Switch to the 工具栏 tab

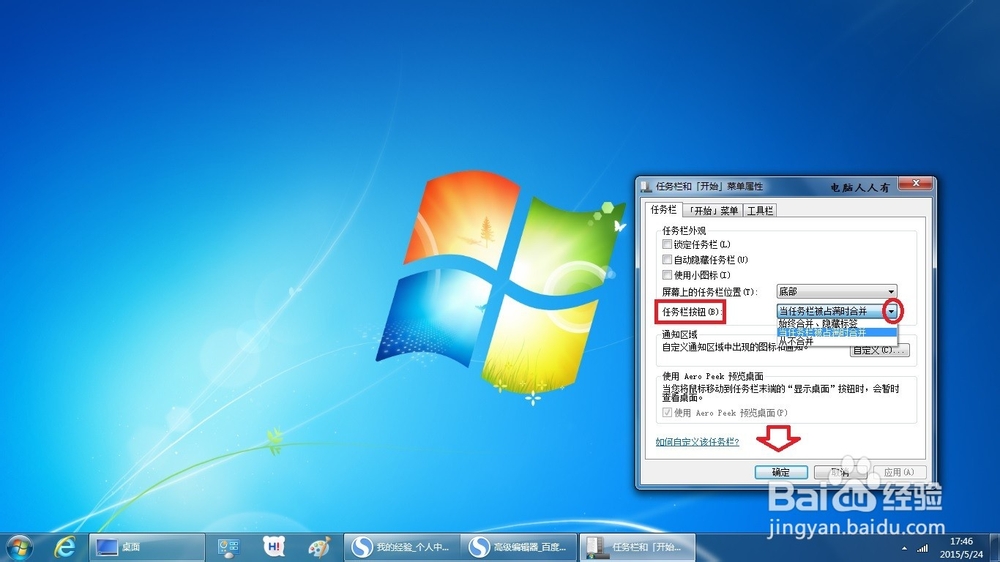(760, 211)
